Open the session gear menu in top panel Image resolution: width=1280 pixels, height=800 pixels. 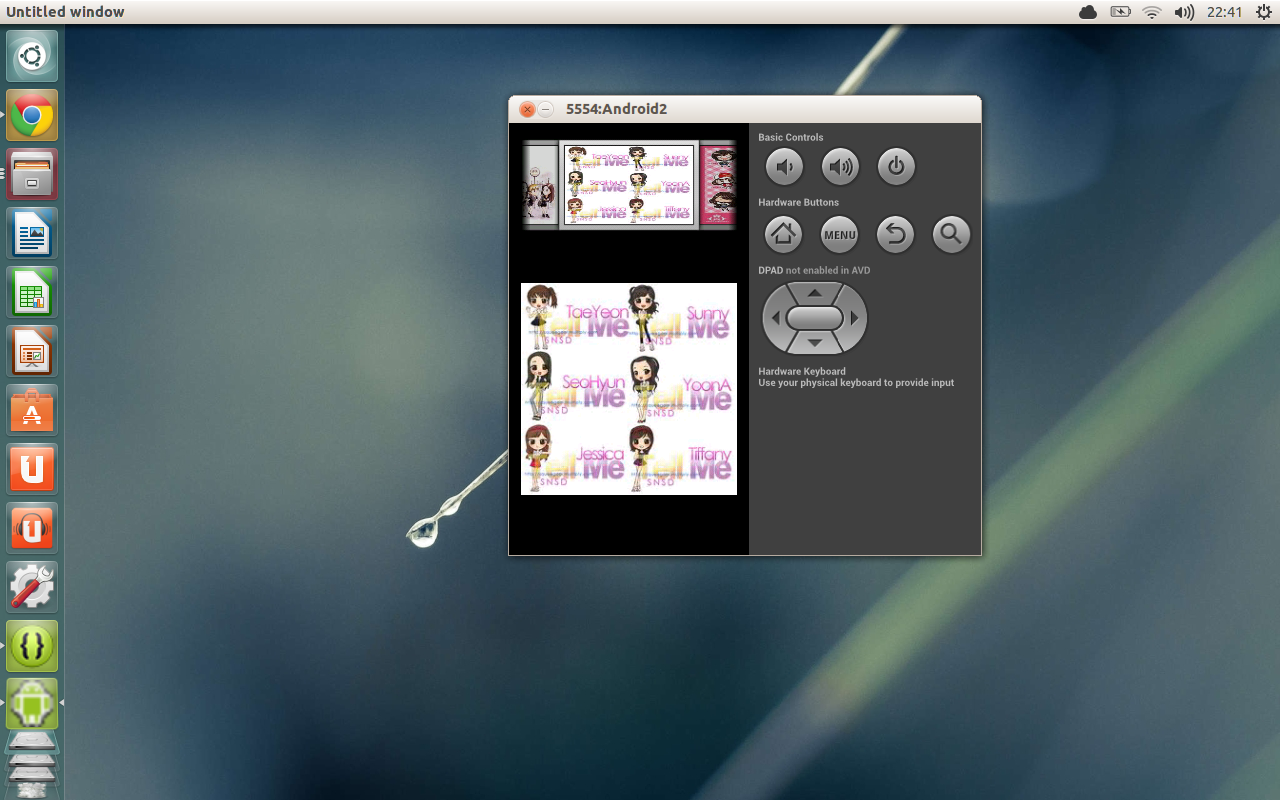1263,12
